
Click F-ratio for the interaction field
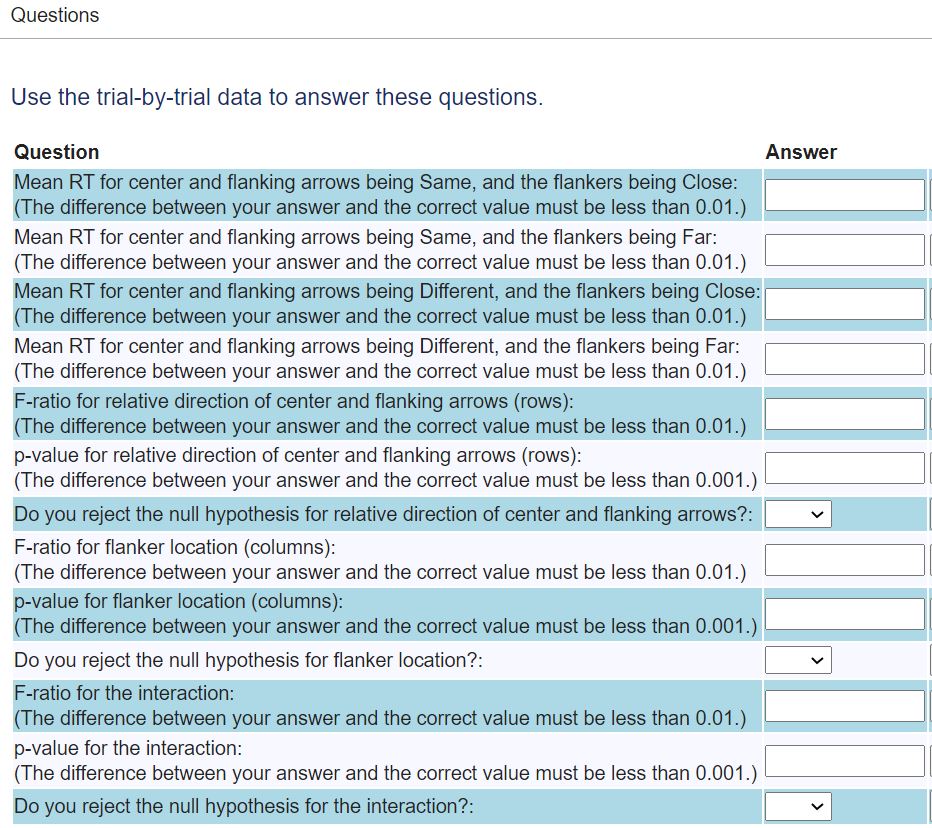pos(845,706)
